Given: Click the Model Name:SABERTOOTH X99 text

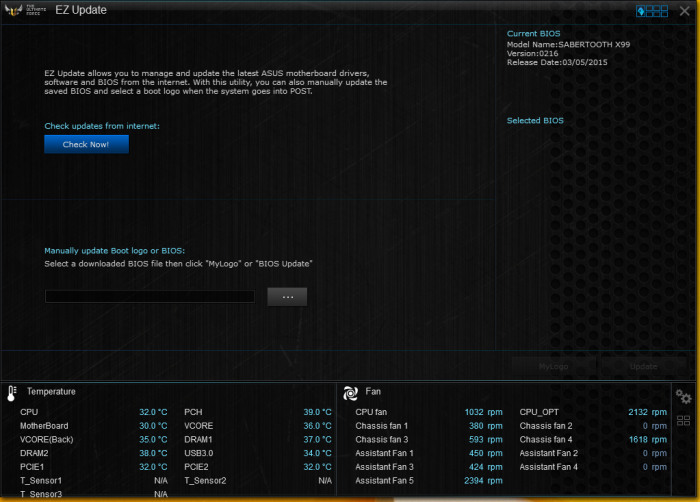Looking at the screenshot, I should [568, 45].
